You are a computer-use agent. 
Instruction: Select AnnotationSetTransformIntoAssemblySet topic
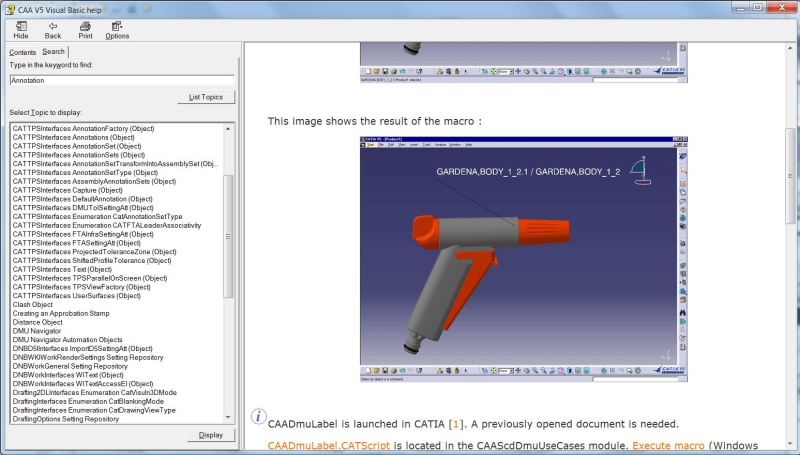coord(115,164)
